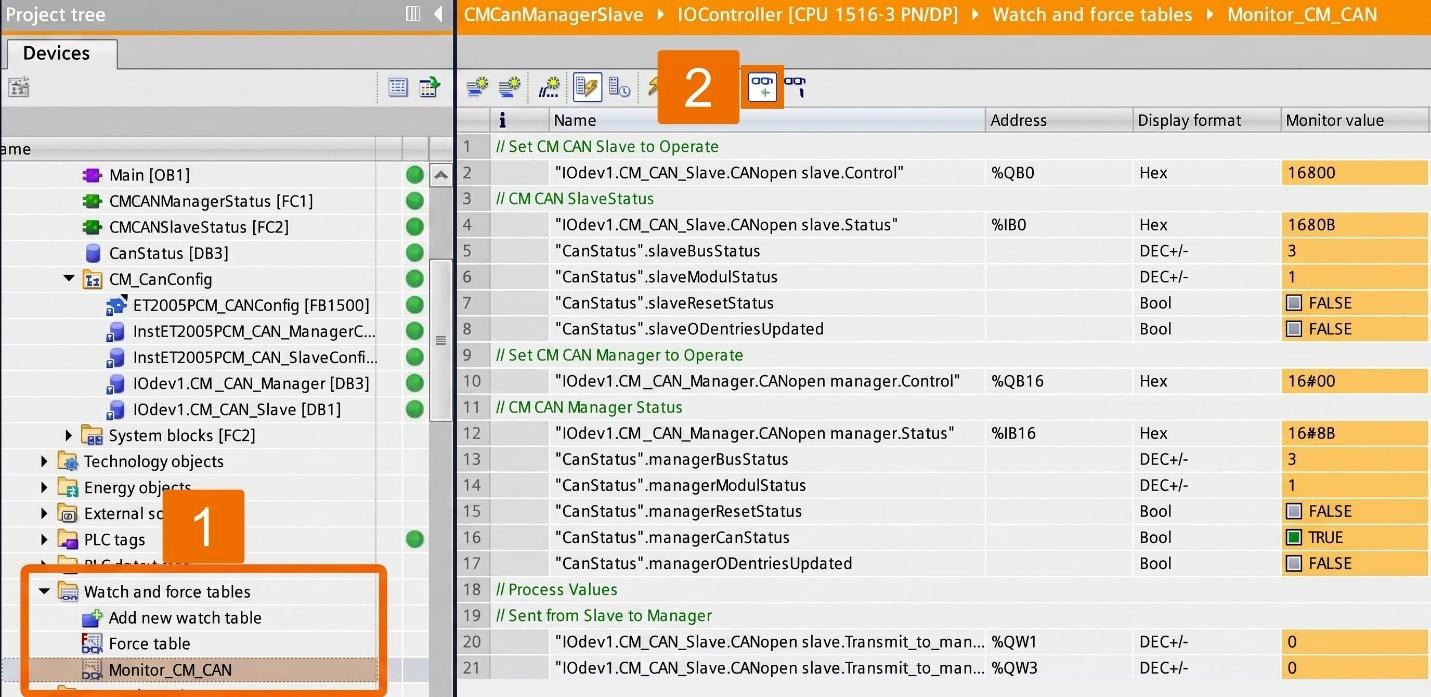Click the Main [OB1] block icon
1431x697 pixels.
[x=93, y=175]
